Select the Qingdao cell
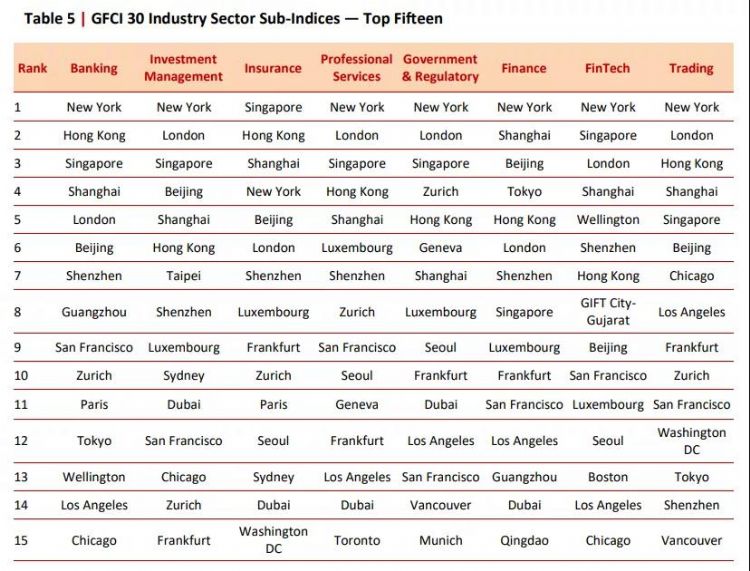This screenshot has height=571, width=750. (x=524, y=540)
